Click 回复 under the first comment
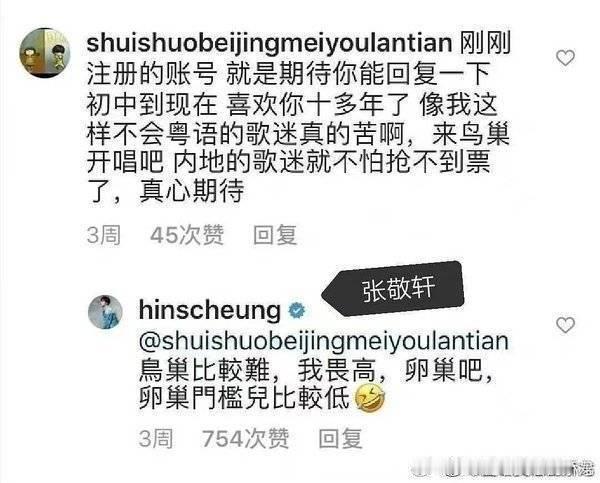600x483 pixels. 275,235
